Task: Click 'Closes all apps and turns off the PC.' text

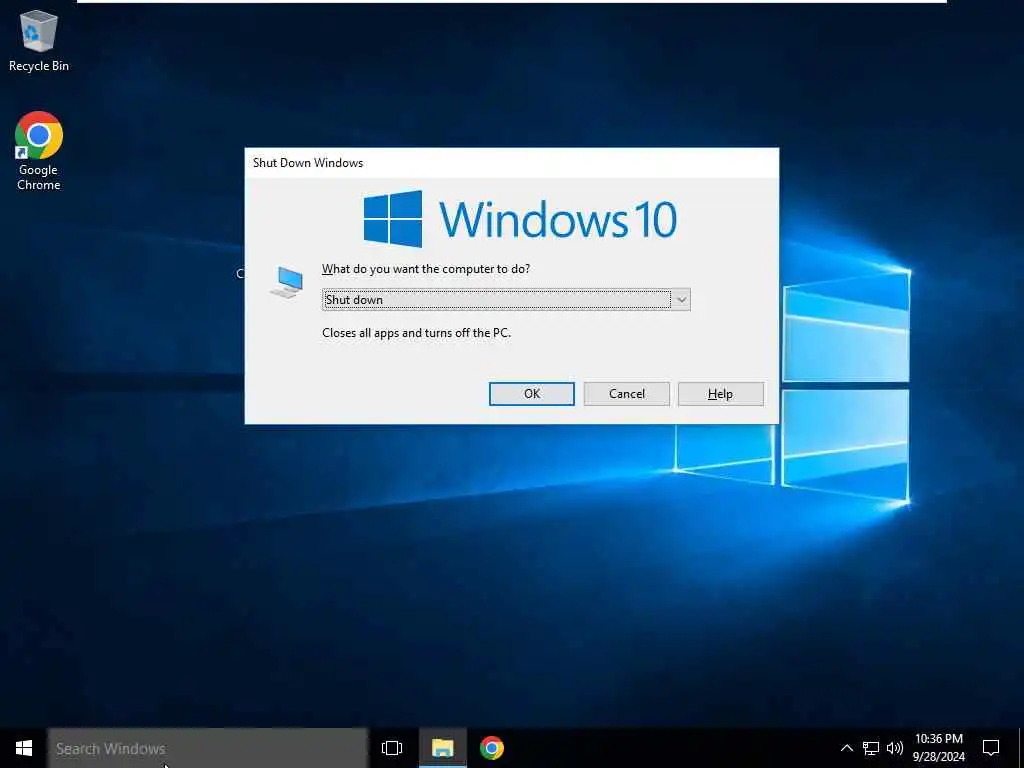Action: 416,333
